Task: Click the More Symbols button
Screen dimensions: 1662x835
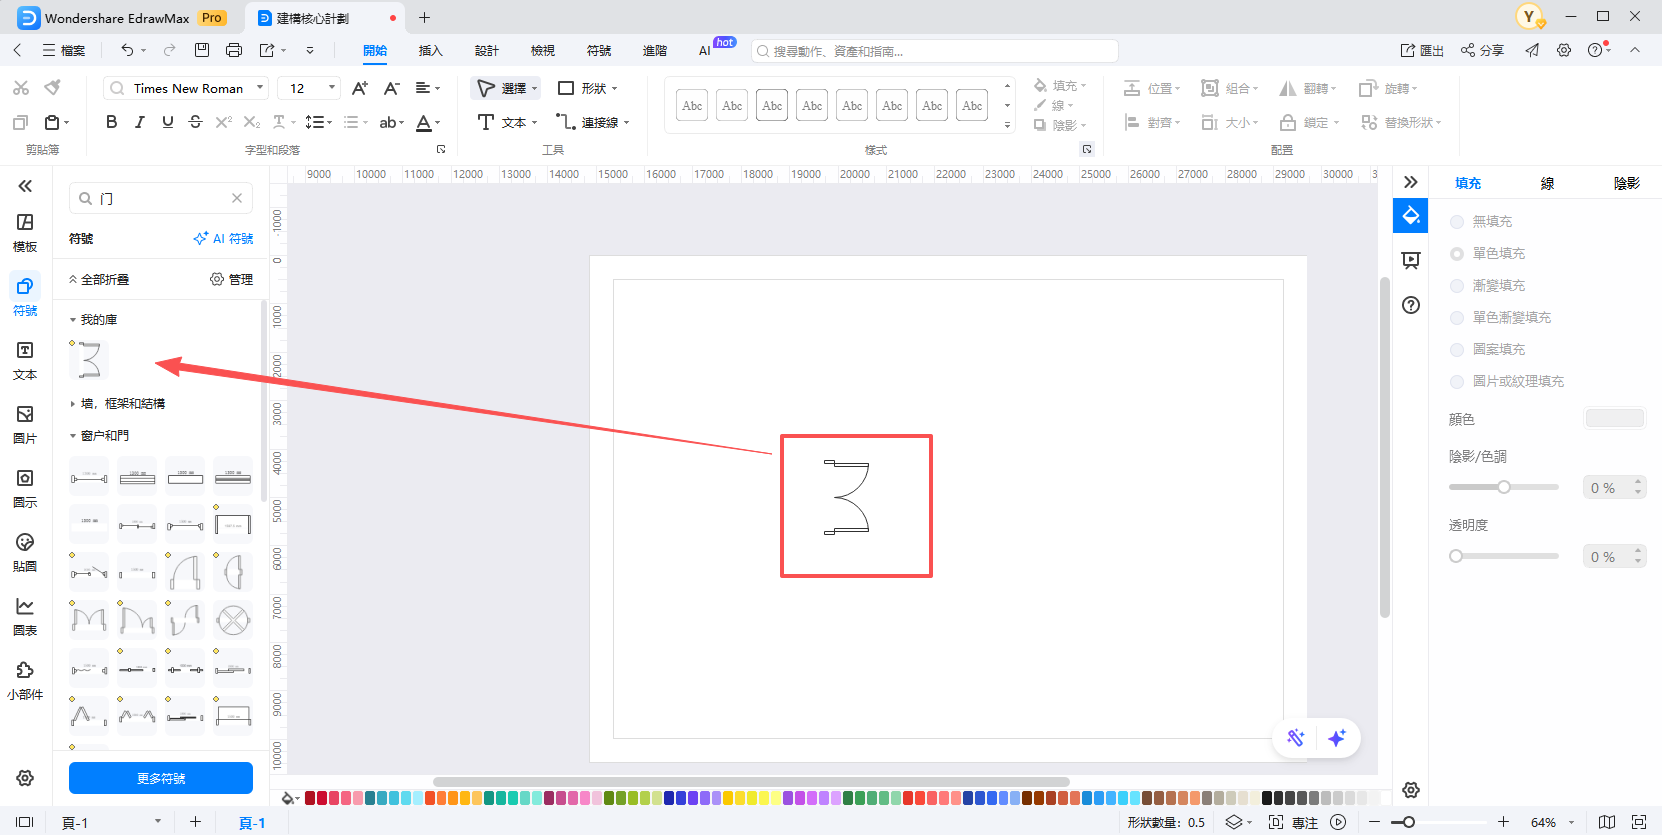Action: pyautogui.click(x=161, y=778)
